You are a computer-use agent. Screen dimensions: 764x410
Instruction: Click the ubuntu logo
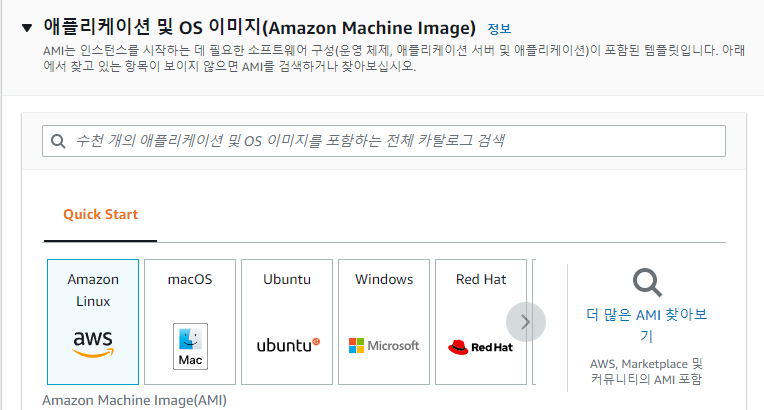(x=288, y=345)
